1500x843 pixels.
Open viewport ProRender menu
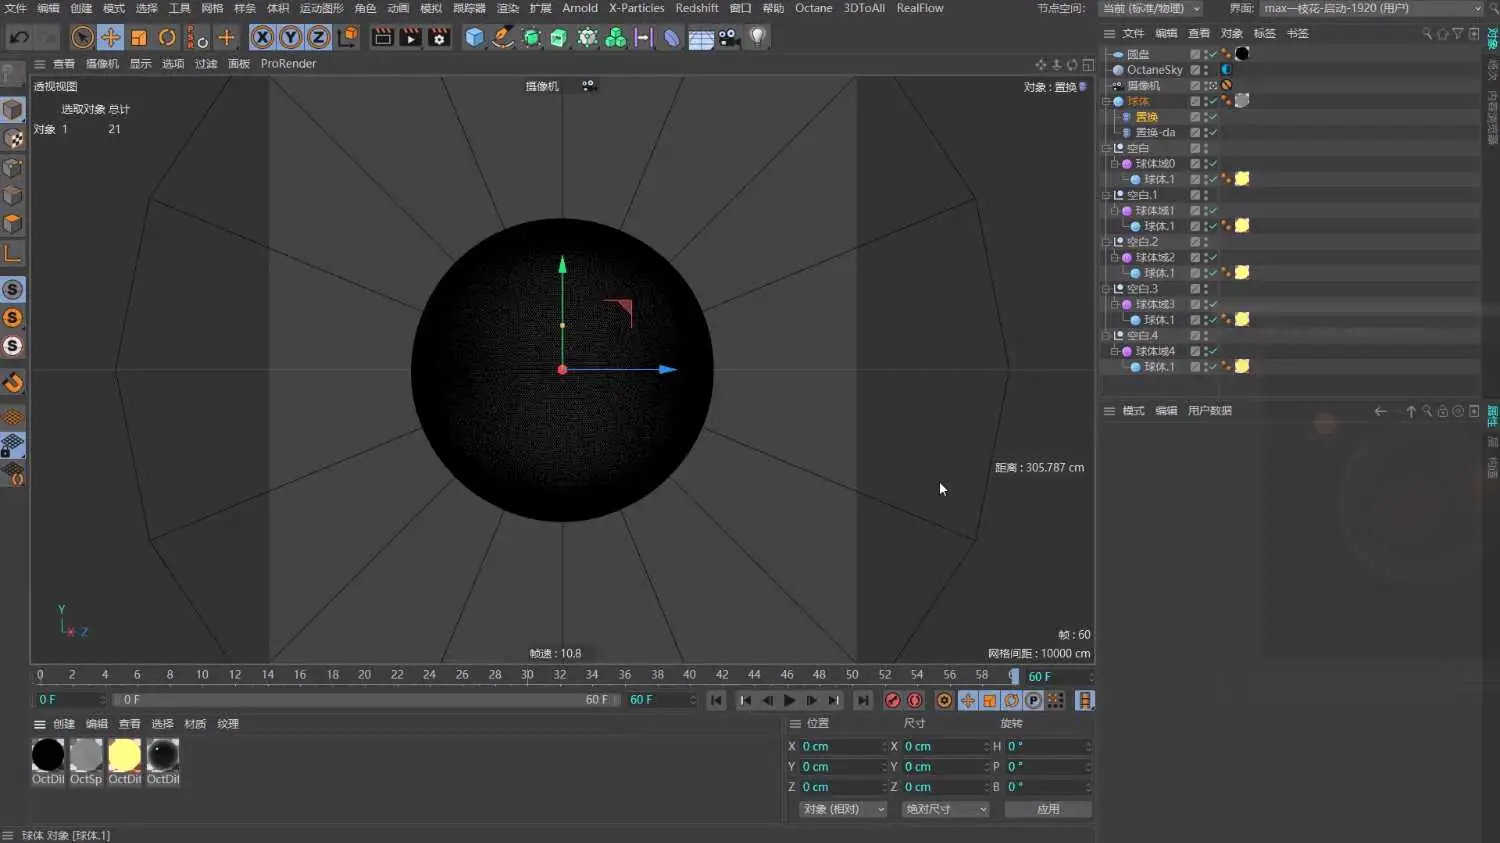(x=288, y=64)
